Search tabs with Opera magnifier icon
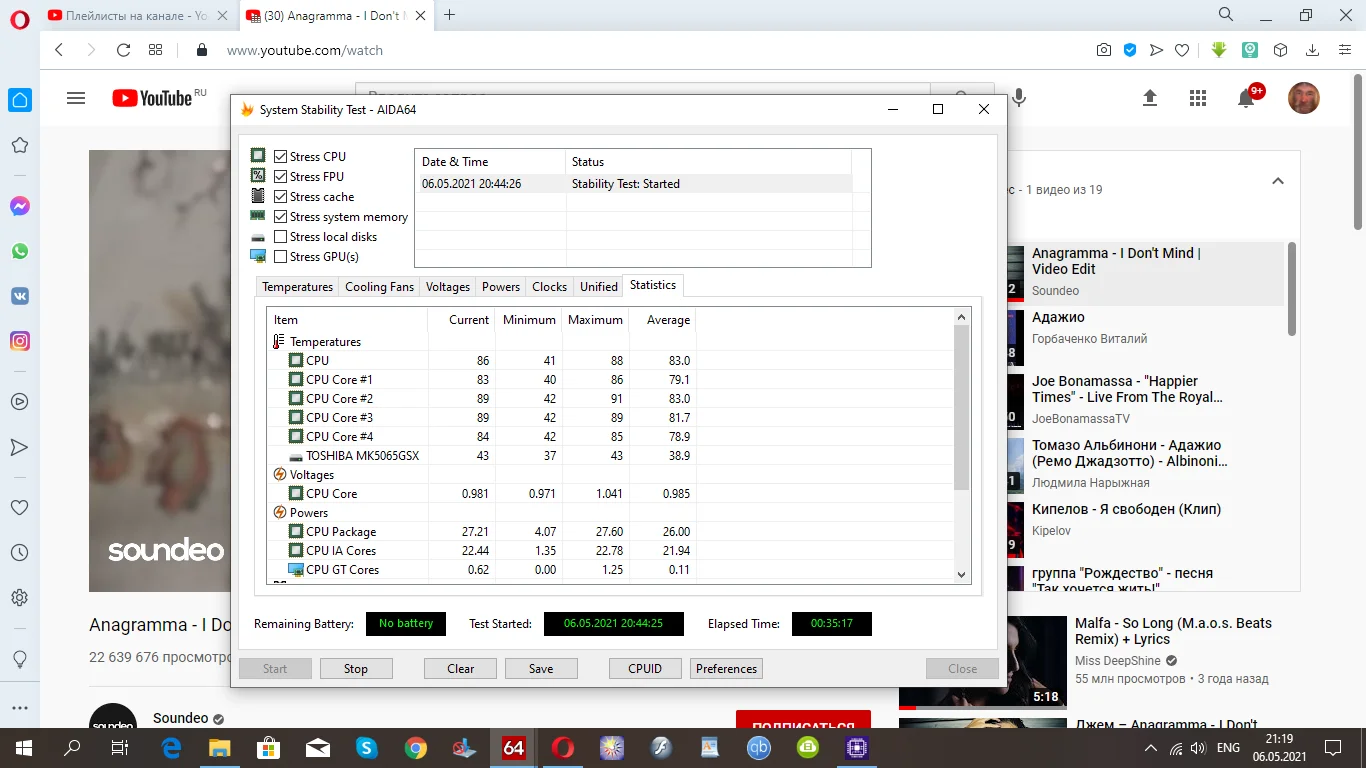The image size is (1366, 768). 1226,15
